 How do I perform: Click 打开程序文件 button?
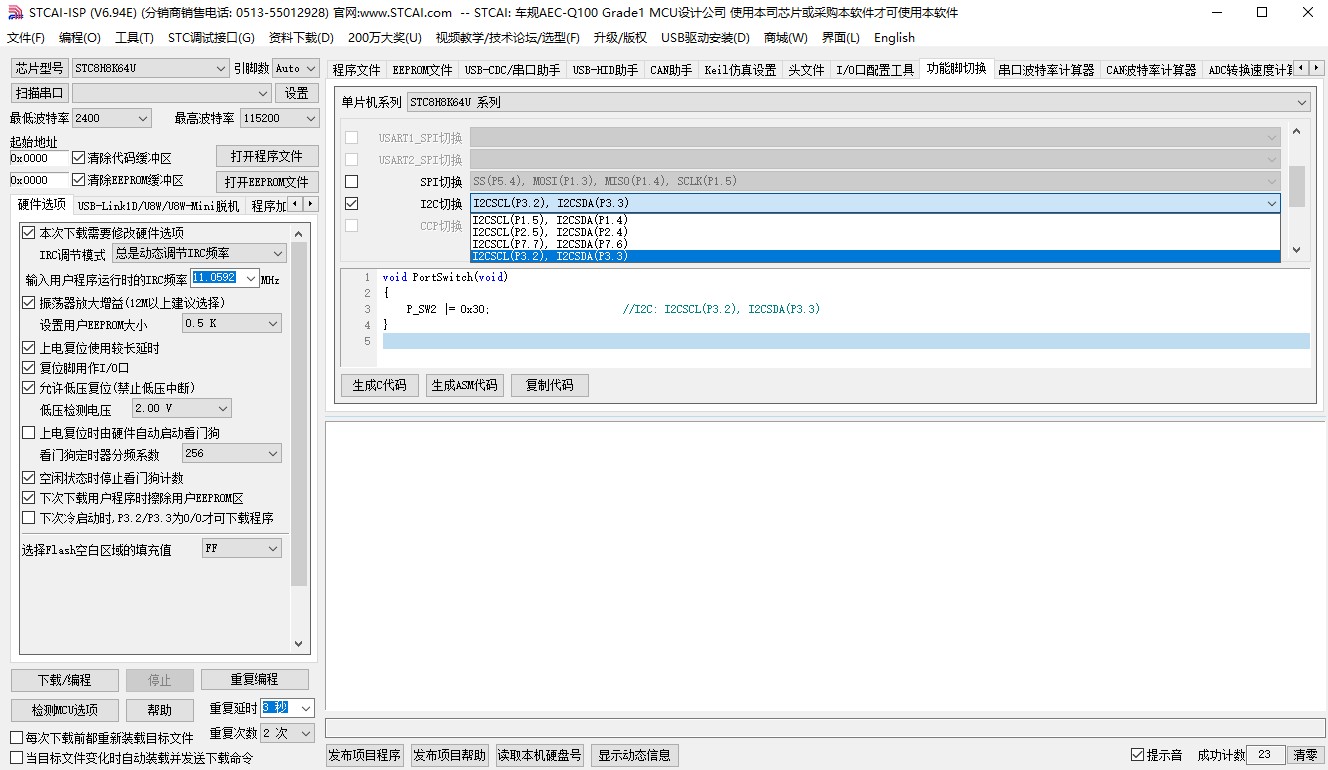[267, 157]
